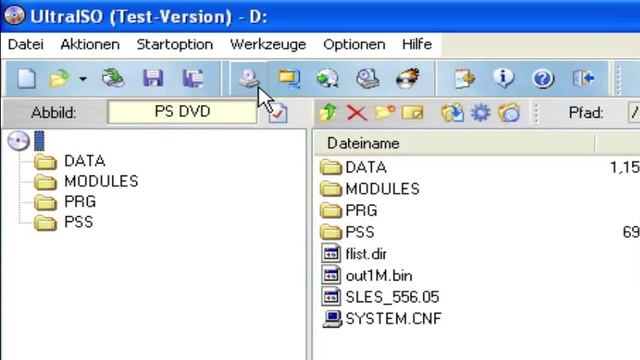This screenshot has width=640, height=360.
Task: Open the Aktionen menu
Action: coord(90,44)
